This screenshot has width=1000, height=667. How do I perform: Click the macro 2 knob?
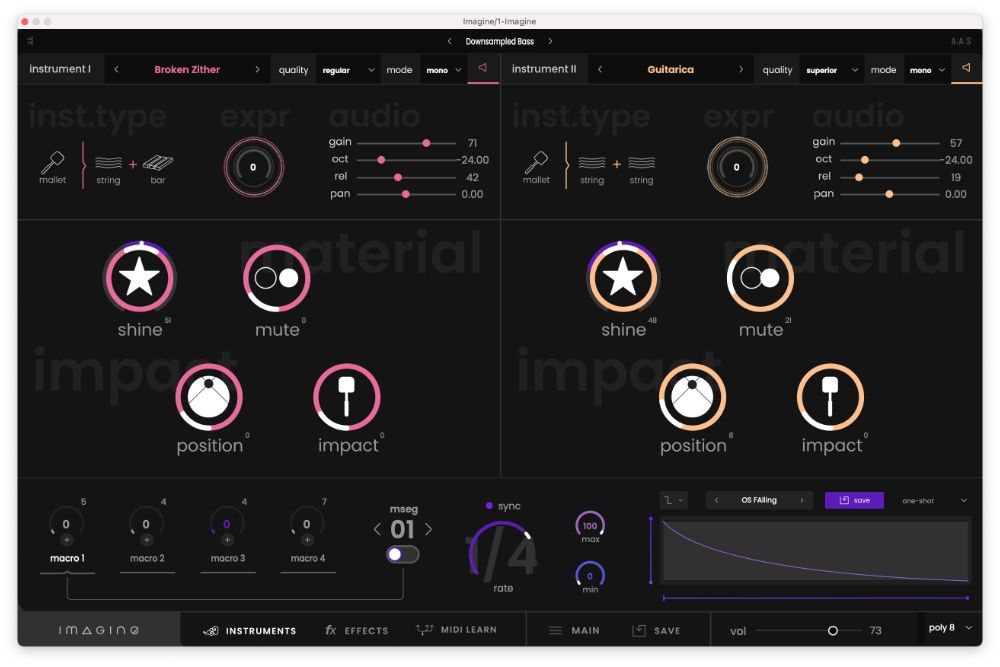click(x=146, y=523)
